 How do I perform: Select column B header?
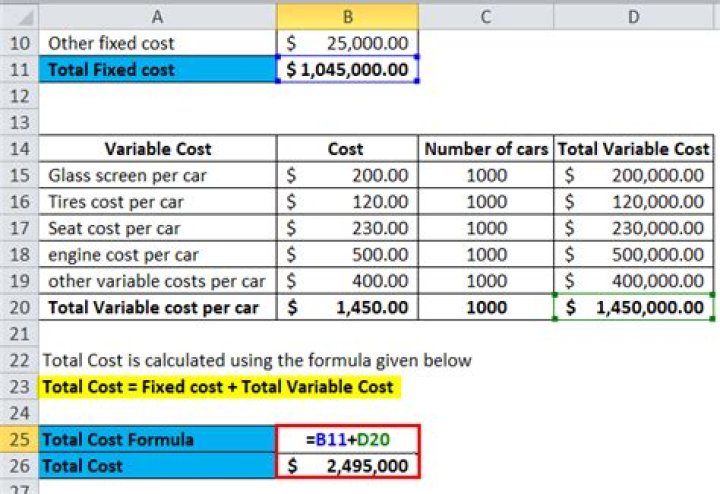coord(348,17)
